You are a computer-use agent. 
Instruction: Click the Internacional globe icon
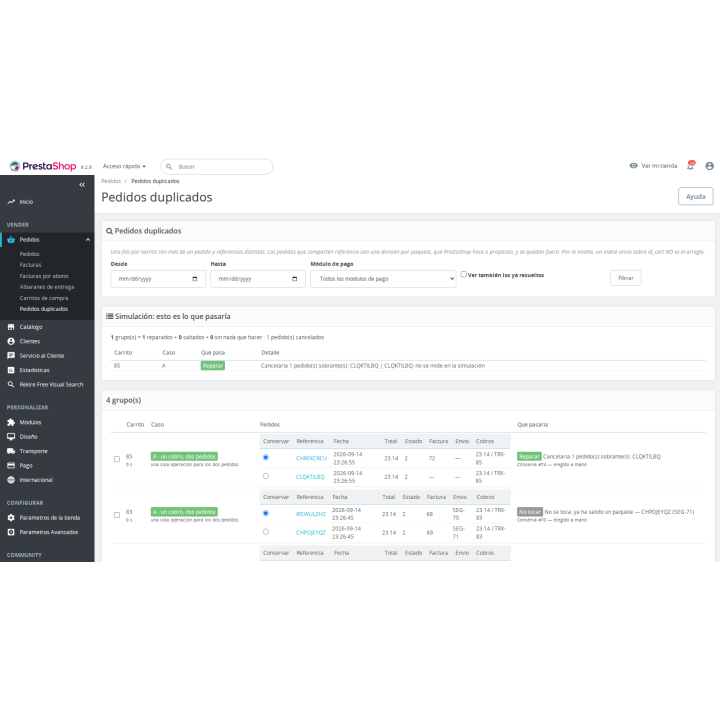[x=11, y=480]
